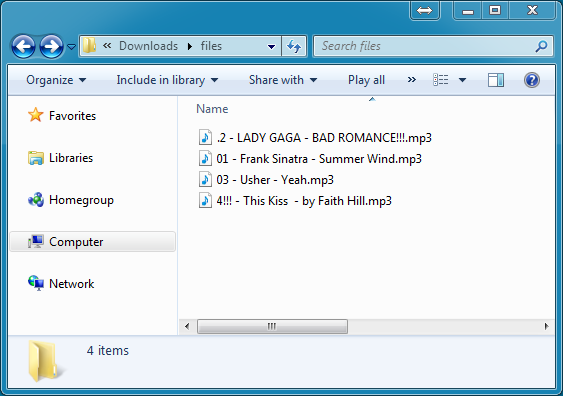Screen dimensions: 563x396
Task: Open the Share with menu
Action: point(283,80)
